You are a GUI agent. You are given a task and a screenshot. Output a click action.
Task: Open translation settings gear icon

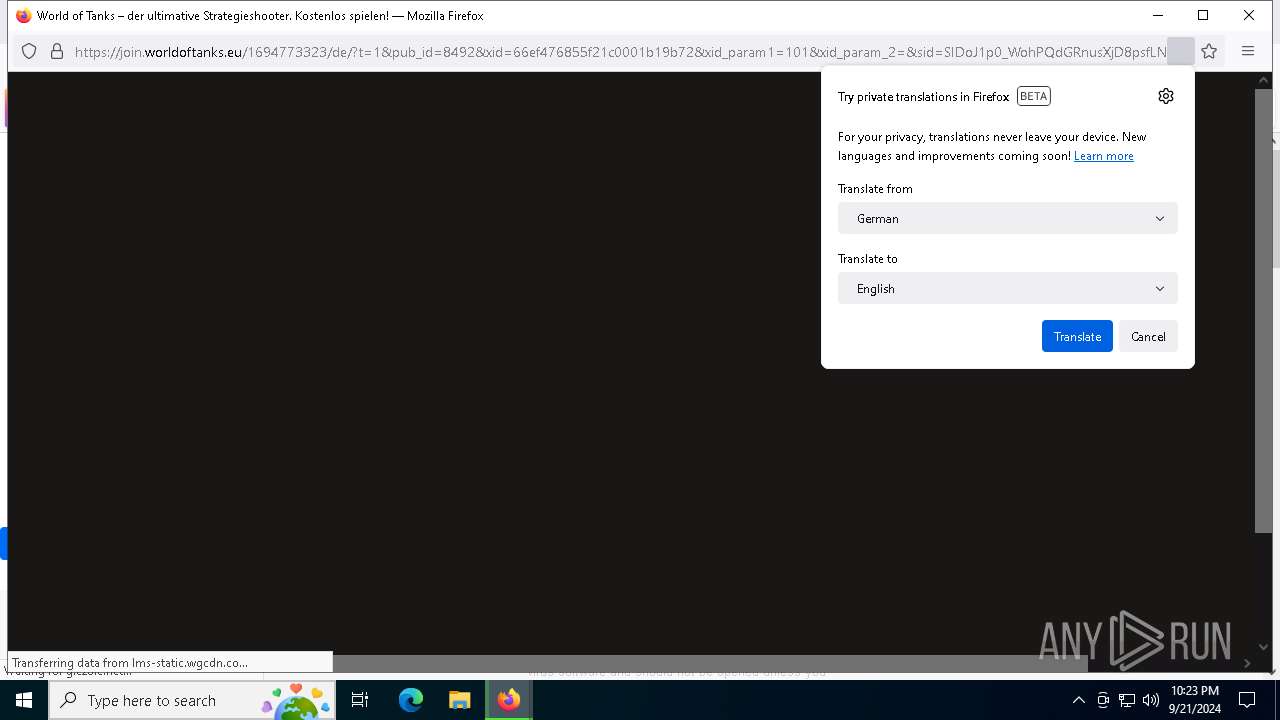1165,96
